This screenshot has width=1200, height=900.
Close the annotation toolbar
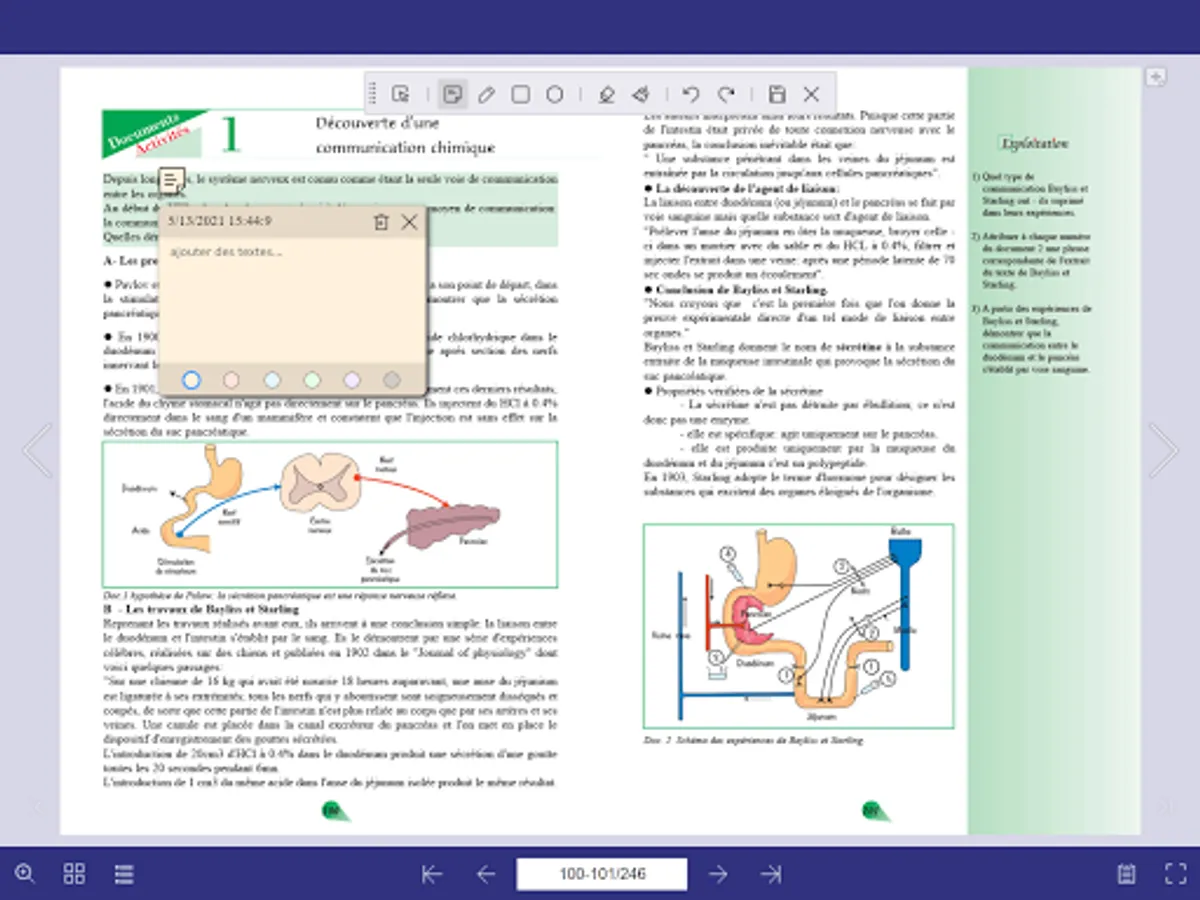[811, 95]
